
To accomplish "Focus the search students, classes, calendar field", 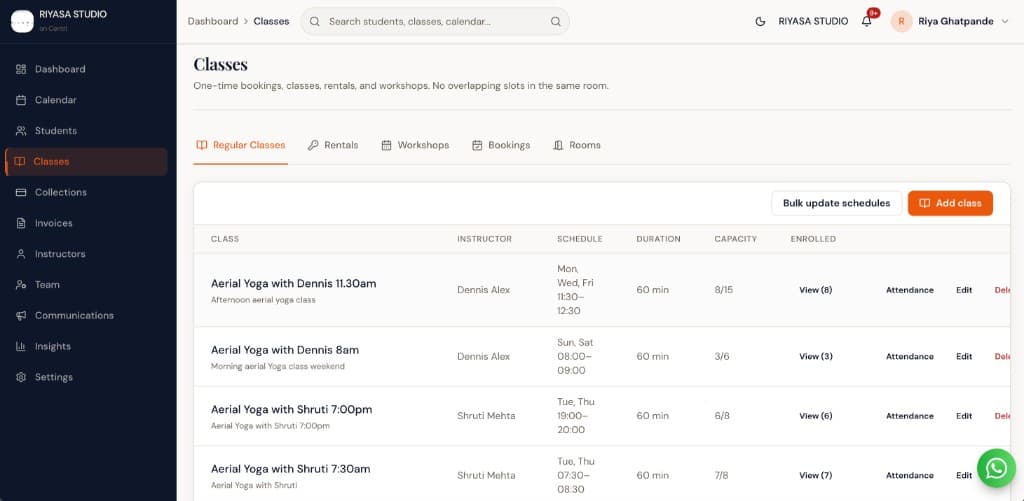I will [434, 22].
